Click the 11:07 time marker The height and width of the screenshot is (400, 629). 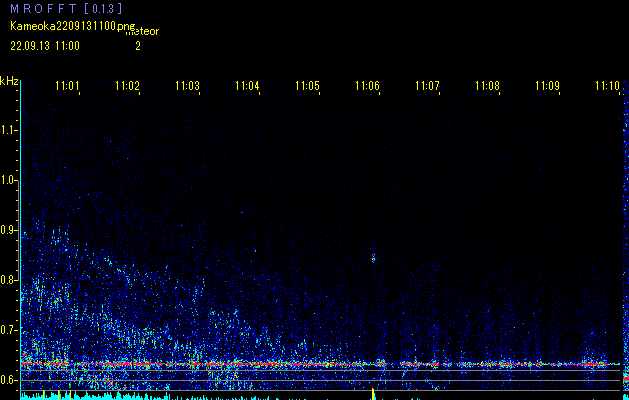click(427, 86)
